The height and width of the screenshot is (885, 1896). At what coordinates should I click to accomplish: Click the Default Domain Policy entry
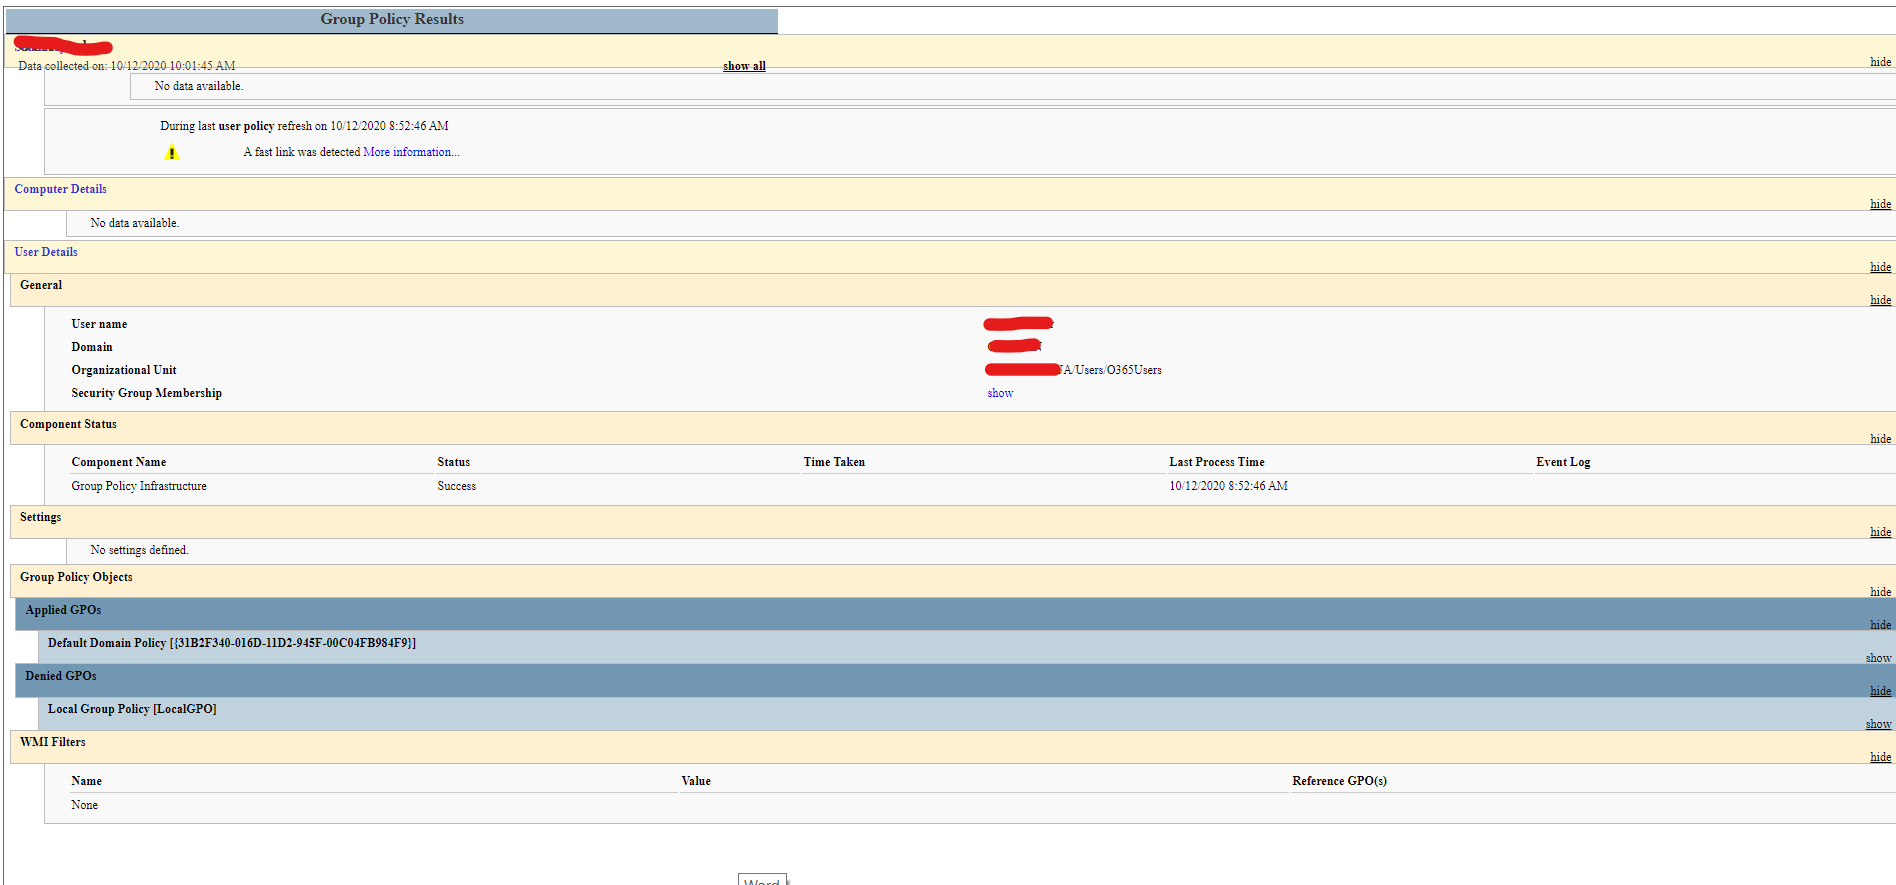click(x=232, y=643)
